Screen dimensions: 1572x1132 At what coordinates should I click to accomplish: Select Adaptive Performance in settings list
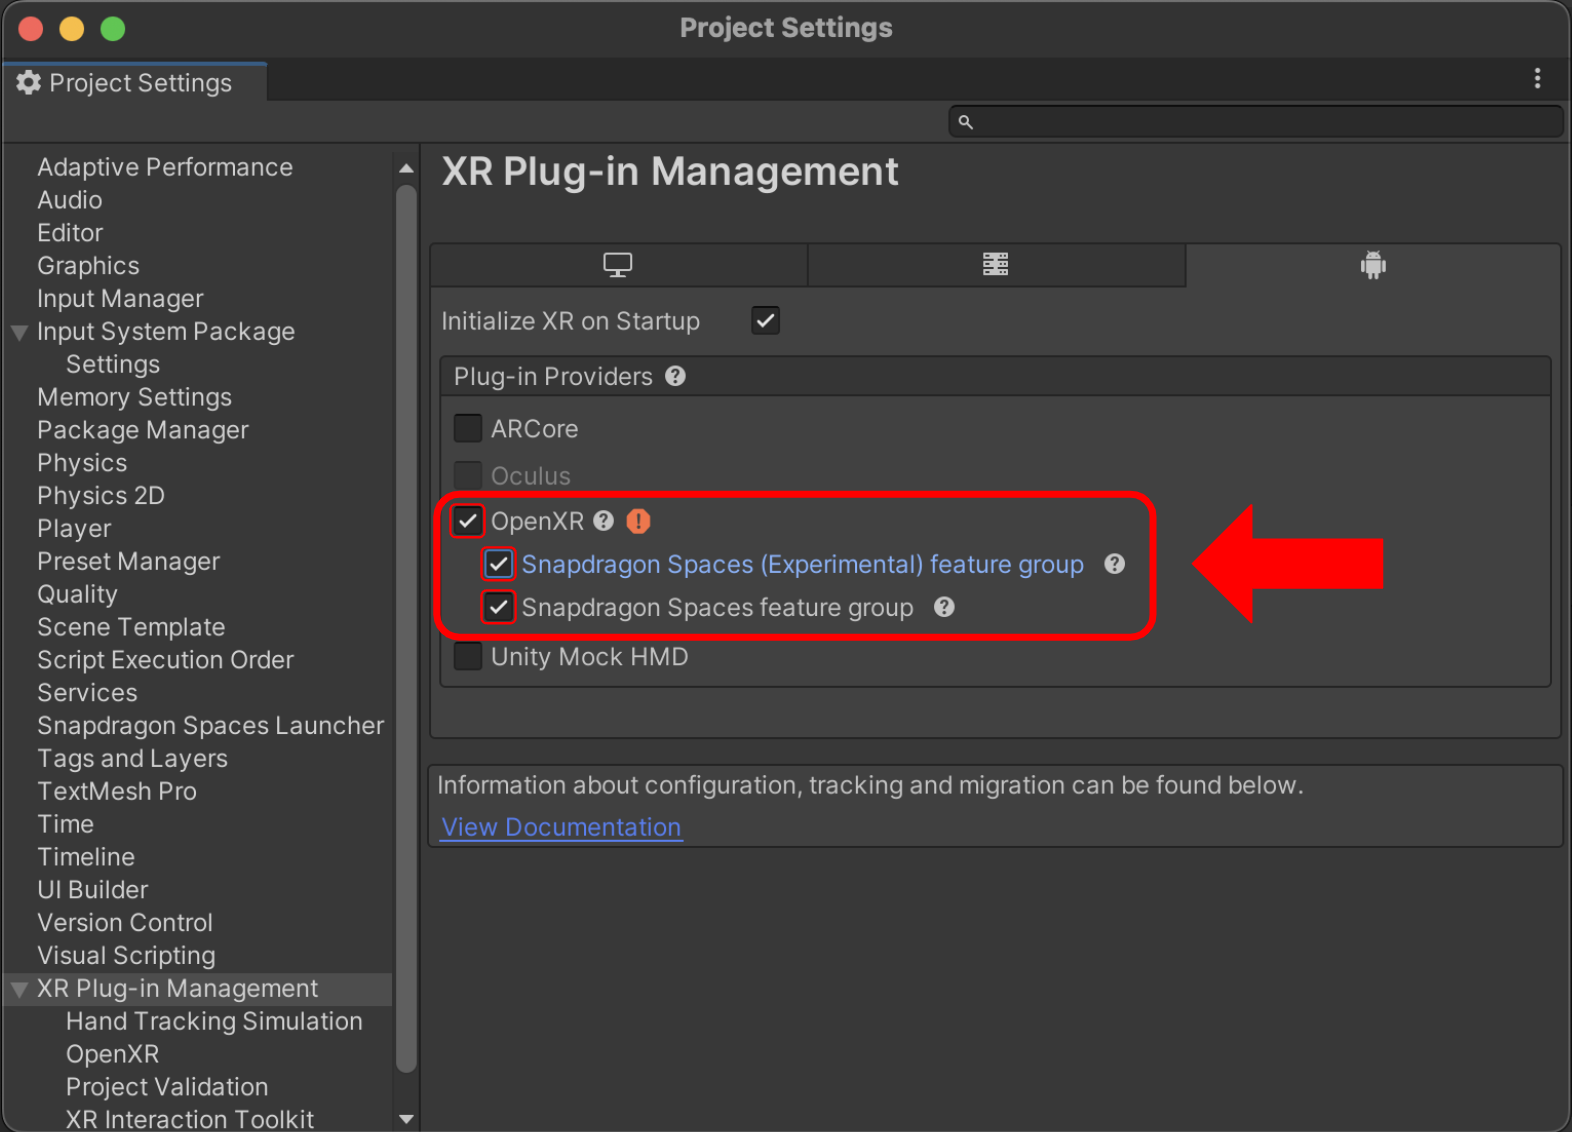tap(165, 167)
